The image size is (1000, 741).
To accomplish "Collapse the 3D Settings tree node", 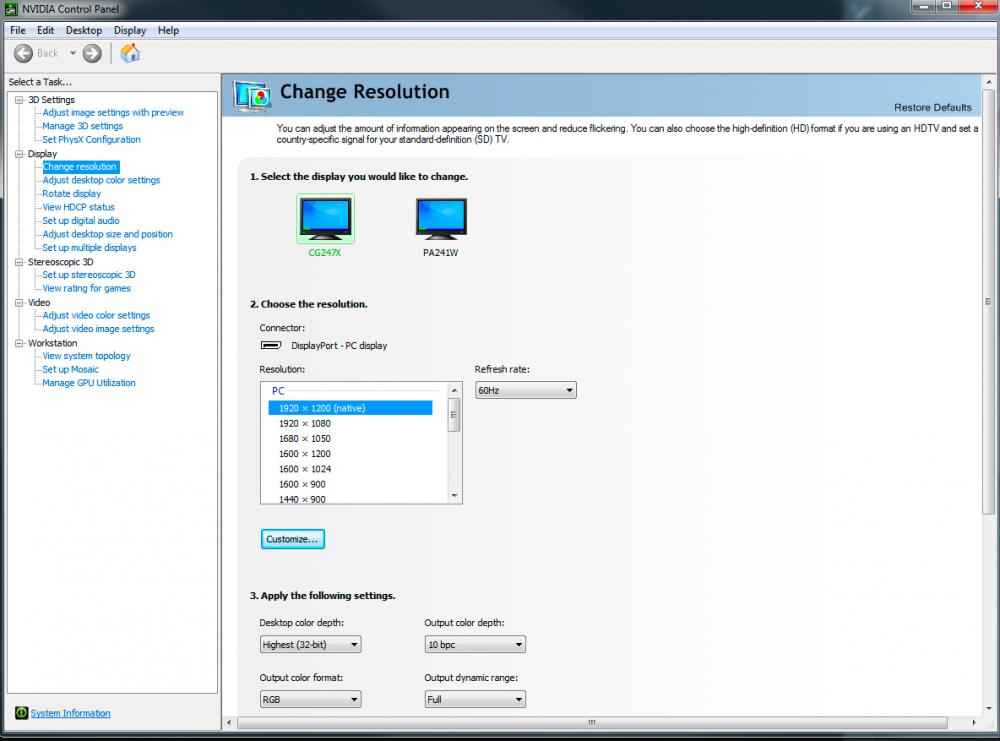I will [x=19, y=100].
